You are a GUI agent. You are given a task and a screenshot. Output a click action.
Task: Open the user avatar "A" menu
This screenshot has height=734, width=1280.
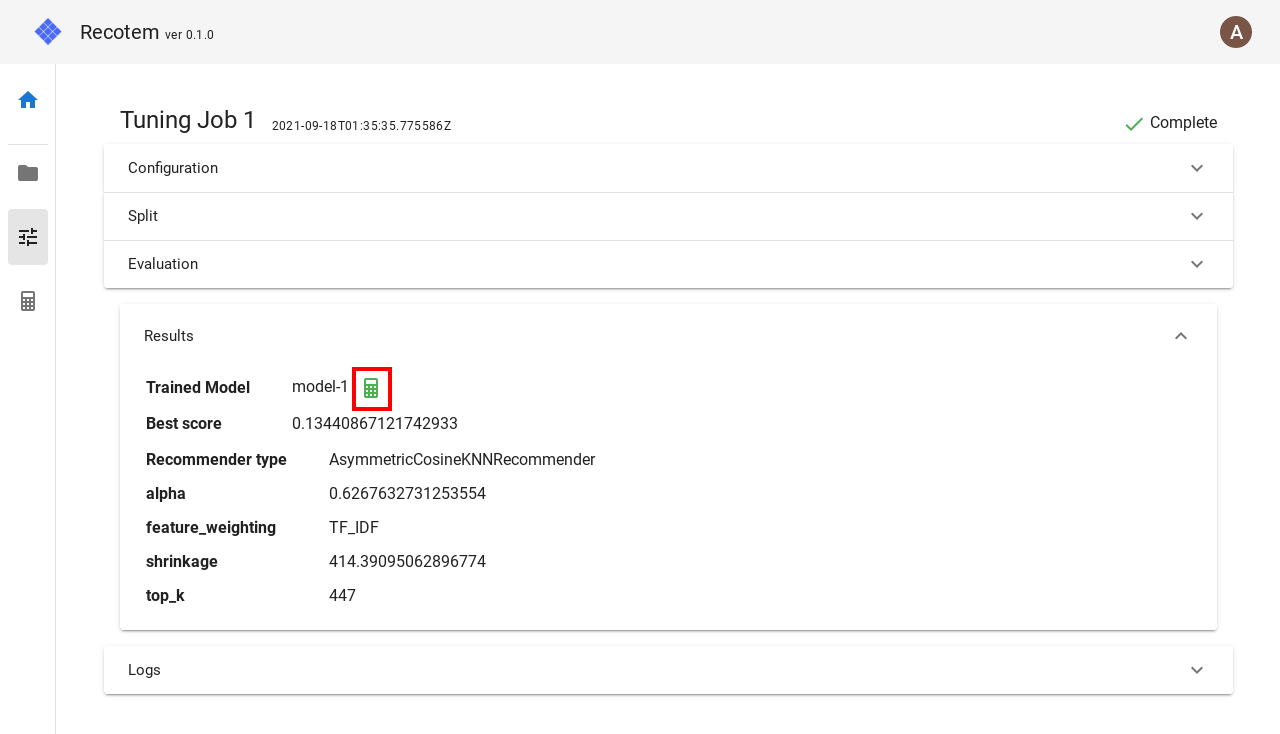click(1236, 32)
